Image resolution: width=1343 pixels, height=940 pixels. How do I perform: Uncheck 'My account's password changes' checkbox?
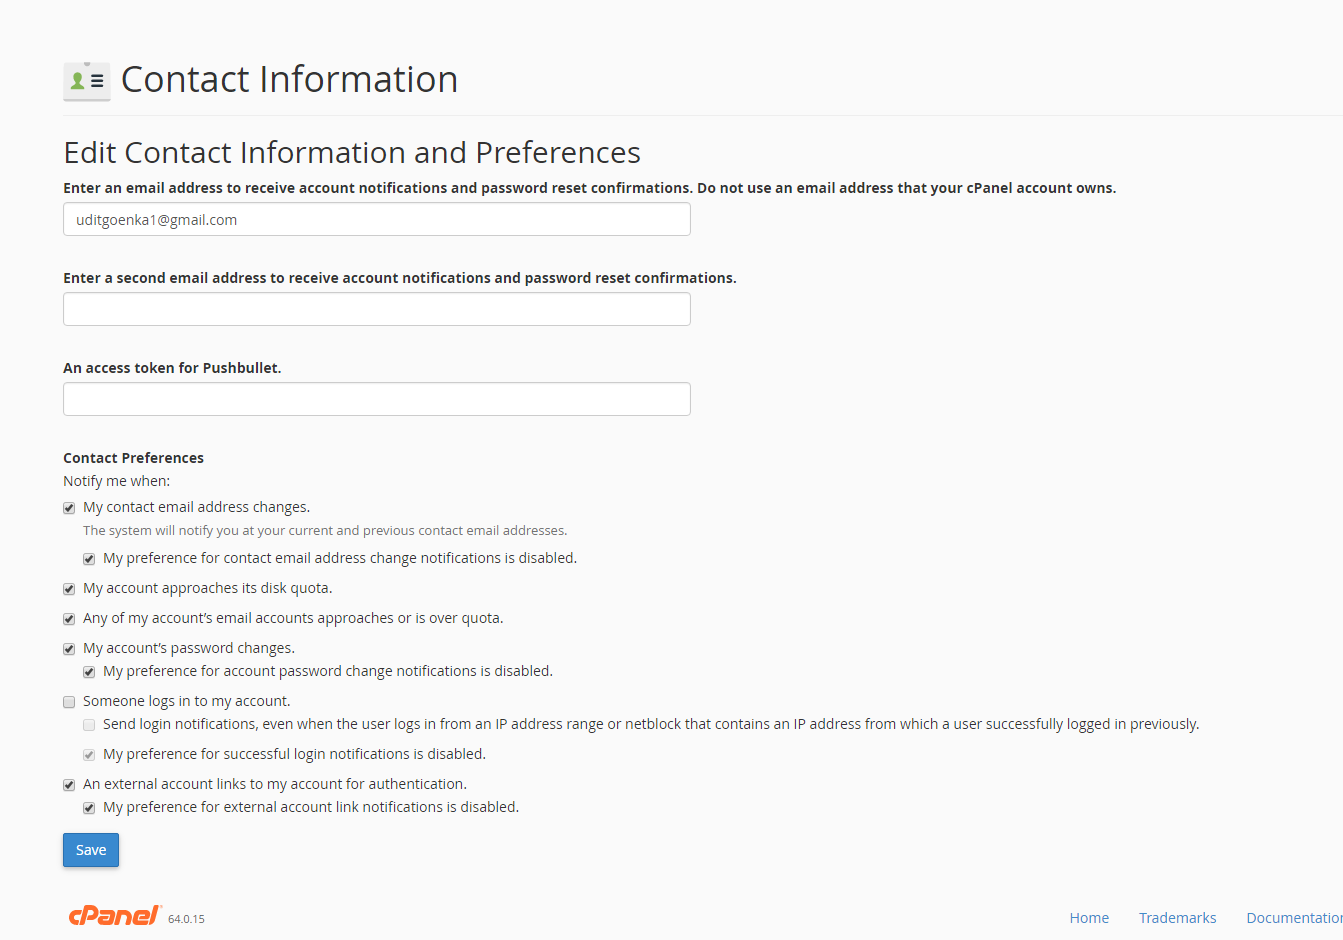69,649
